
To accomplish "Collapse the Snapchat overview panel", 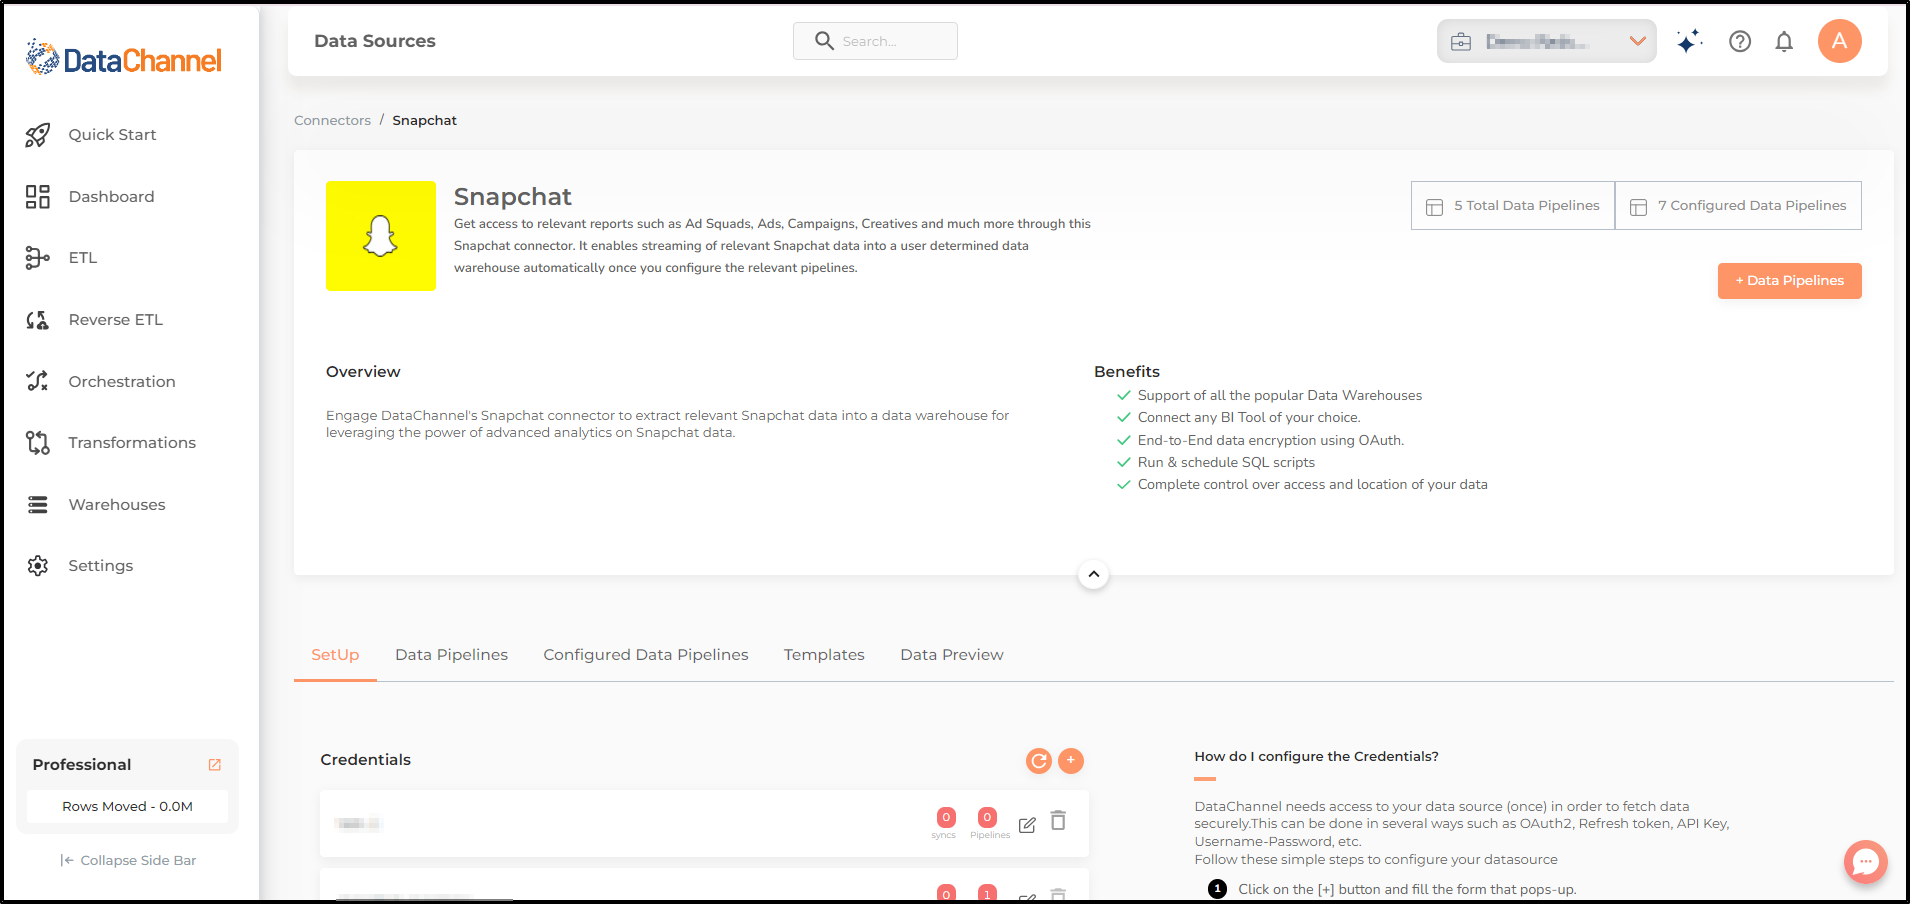I will (1094, 574).
